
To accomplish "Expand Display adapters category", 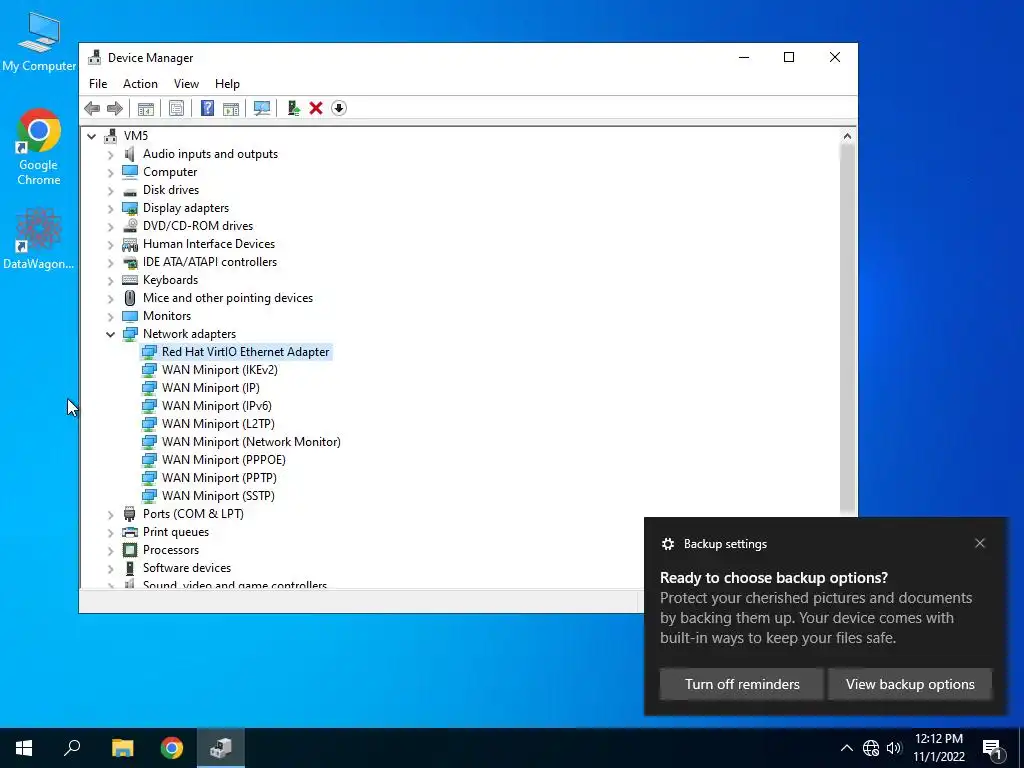I will click(110, 209).
